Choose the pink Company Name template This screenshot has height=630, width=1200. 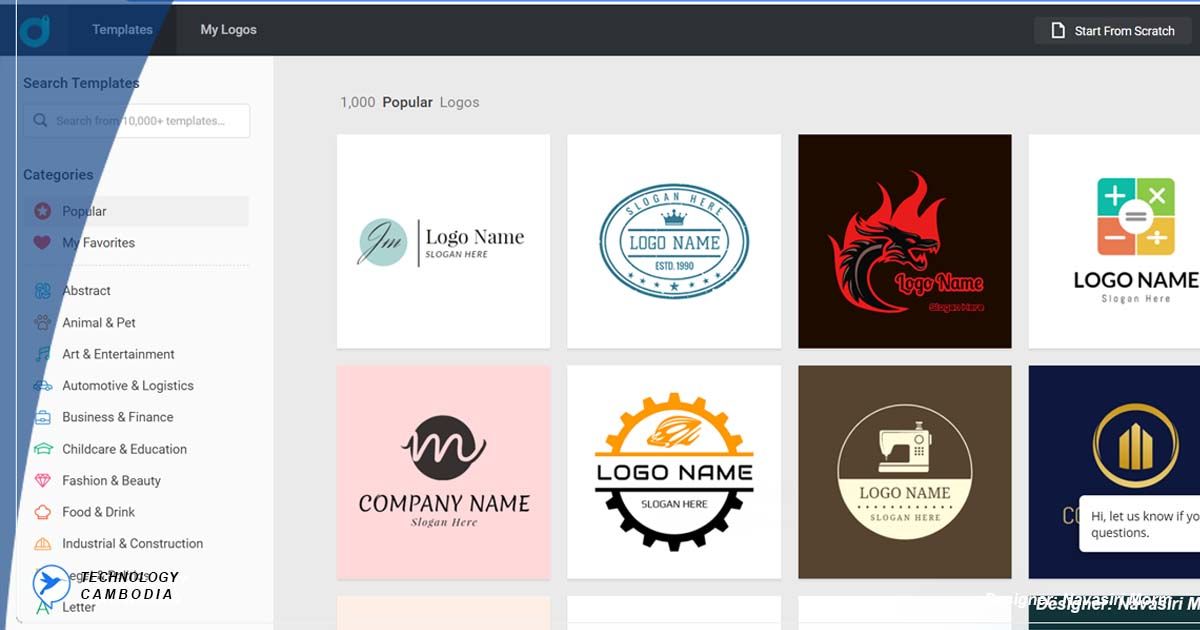443,472
